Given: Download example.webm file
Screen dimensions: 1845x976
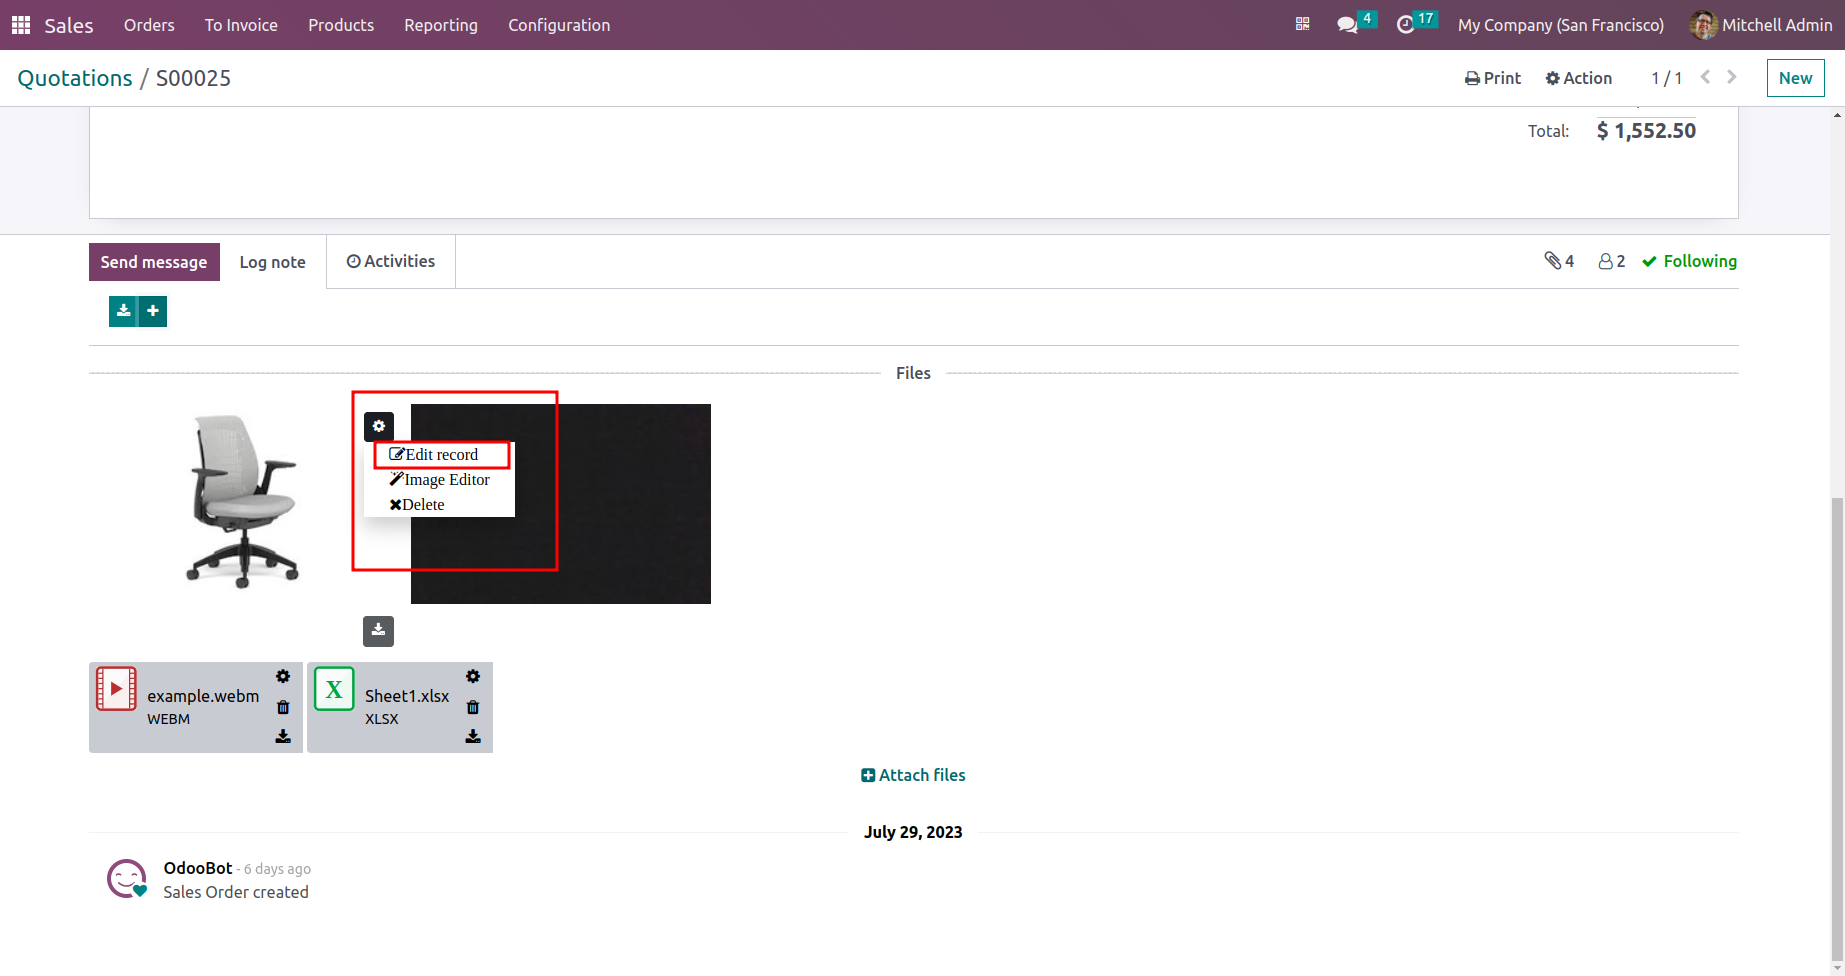Looking at the screenshot, I should (283, 737).
